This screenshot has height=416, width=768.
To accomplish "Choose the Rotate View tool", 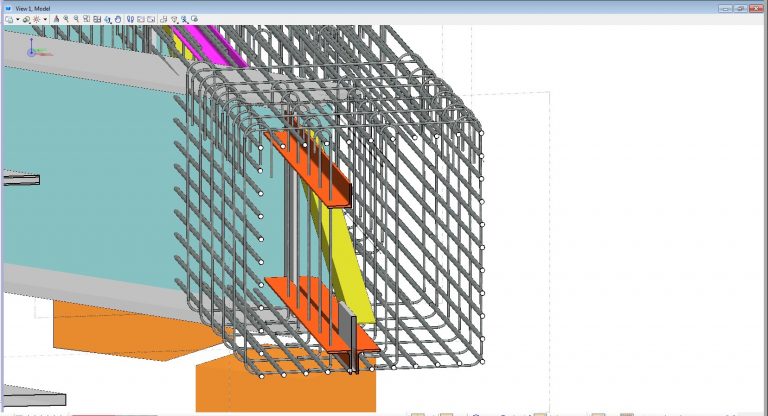I will click(x=108, y=19).
